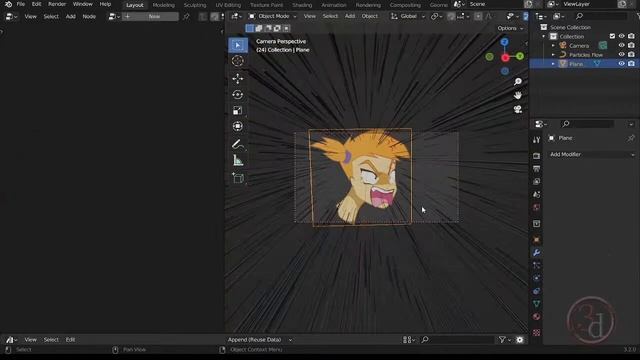Select the Measure tool
Screen dimensions: 640x360
point(238,160)
